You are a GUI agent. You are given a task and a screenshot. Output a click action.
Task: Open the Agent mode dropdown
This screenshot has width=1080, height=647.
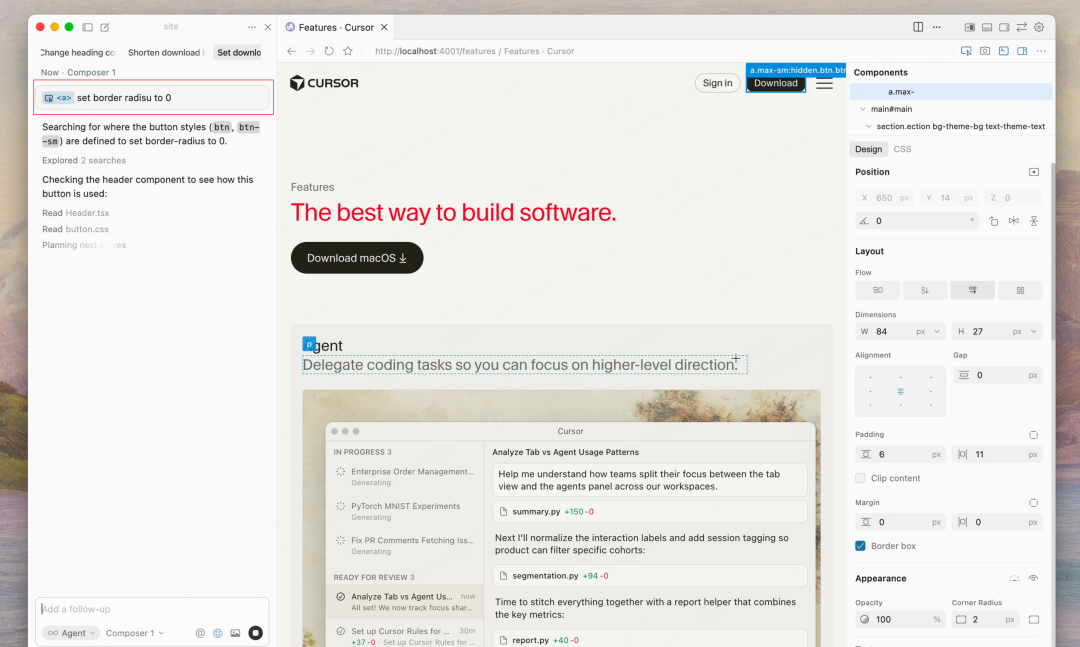pos(72,633)
